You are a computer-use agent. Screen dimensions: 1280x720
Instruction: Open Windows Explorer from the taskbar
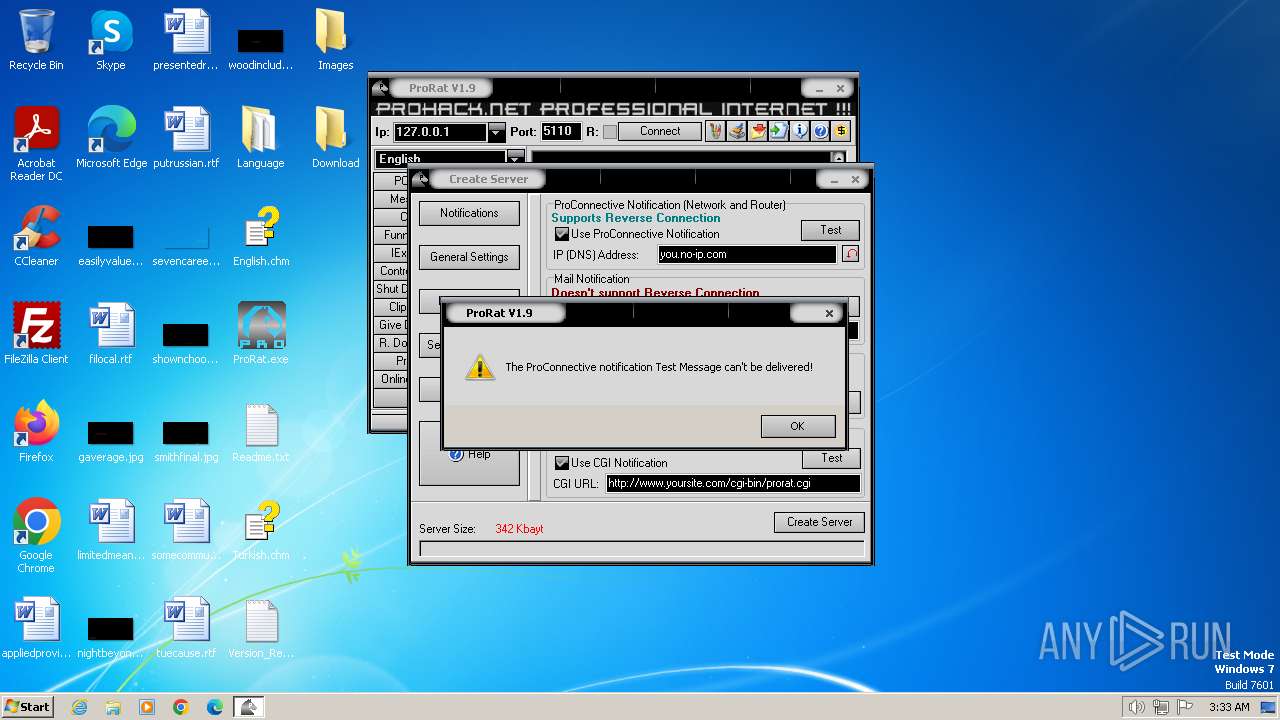(x=113, y=707)
